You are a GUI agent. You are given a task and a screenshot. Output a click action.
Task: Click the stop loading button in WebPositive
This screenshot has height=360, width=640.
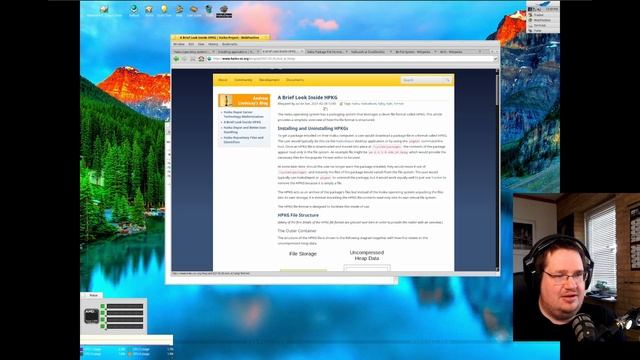point(193,59)
